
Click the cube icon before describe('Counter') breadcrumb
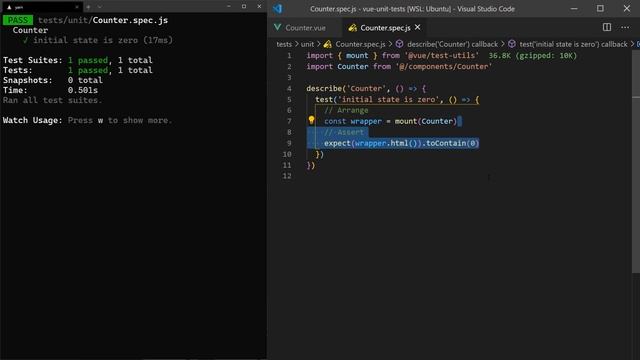pos(400,44)
